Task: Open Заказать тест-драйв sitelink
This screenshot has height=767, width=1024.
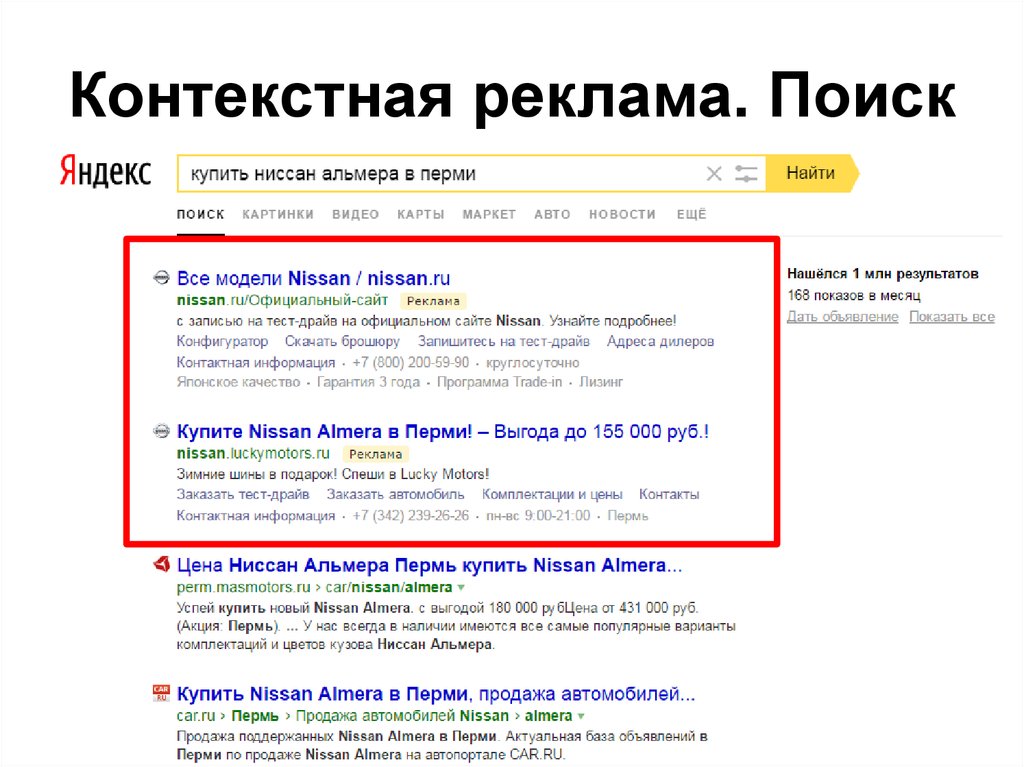Action: [x=243, y=494]
